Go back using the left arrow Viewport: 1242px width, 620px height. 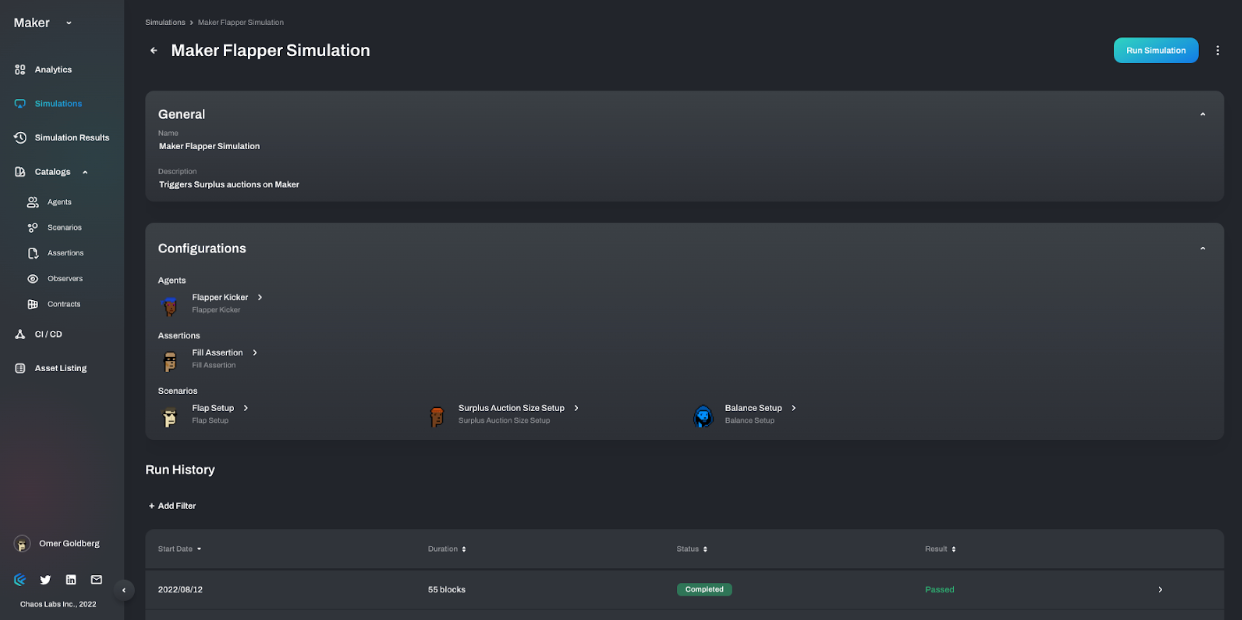tap(153, 50)
